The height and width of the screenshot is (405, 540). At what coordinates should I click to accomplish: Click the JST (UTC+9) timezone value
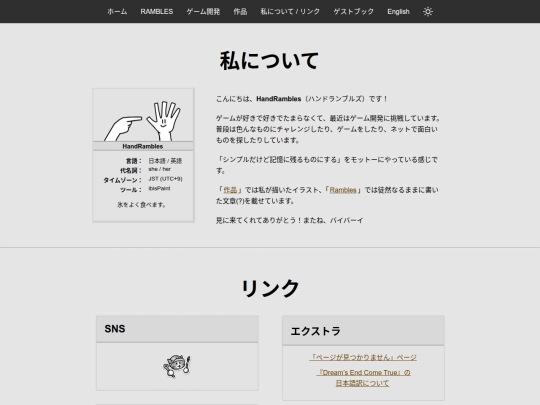[165, 179]
